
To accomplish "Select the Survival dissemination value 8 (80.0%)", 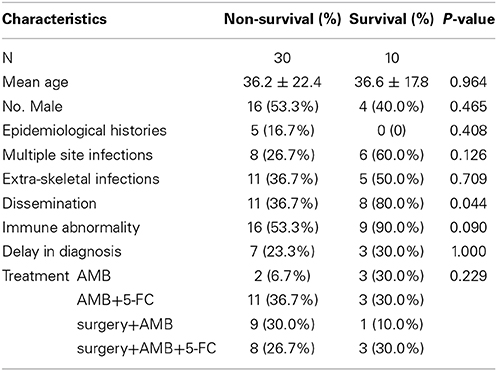I will pyautogui.click(x=391, y=204).
